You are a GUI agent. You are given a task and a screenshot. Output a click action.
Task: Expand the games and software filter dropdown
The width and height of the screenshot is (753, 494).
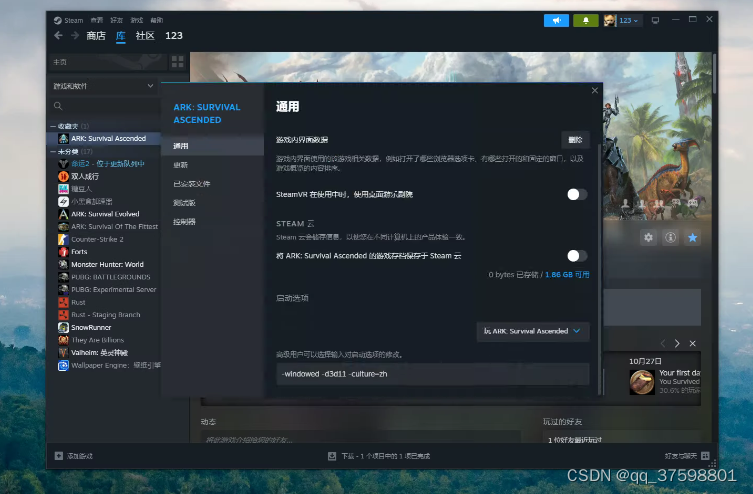104,86
